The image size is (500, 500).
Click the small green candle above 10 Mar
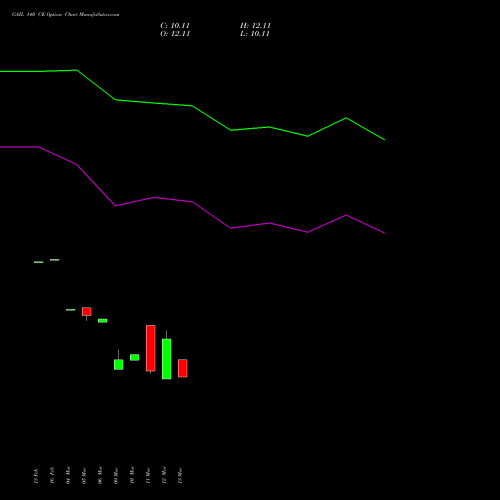[x=135, y=357]
